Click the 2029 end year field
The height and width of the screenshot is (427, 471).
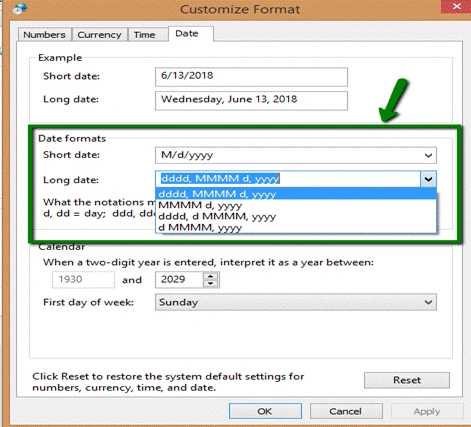pos(179,279)
